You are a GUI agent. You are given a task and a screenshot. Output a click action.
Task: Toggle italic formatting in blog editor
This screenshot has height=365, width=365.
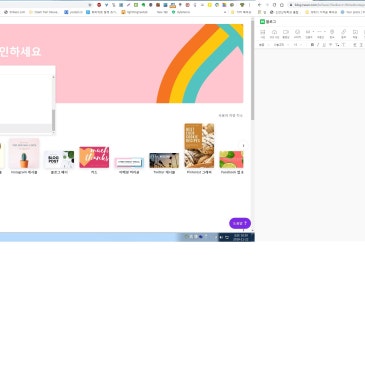(318, 45)
